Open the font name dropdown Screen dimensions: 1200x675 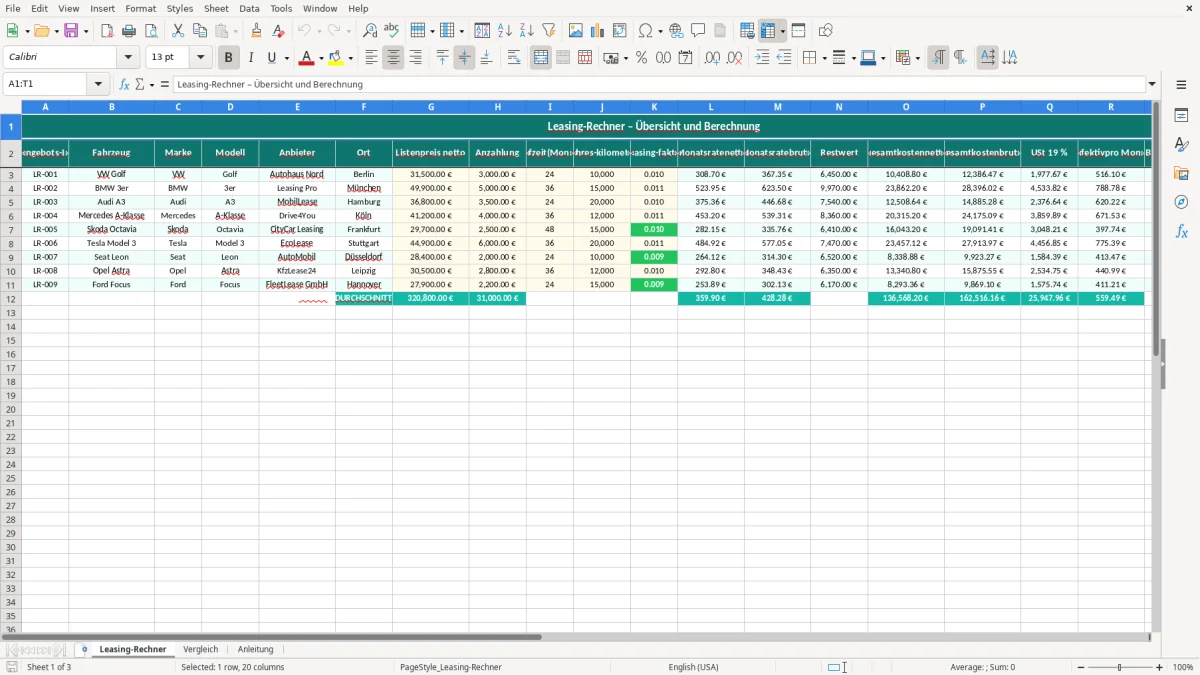pos(129,58)
